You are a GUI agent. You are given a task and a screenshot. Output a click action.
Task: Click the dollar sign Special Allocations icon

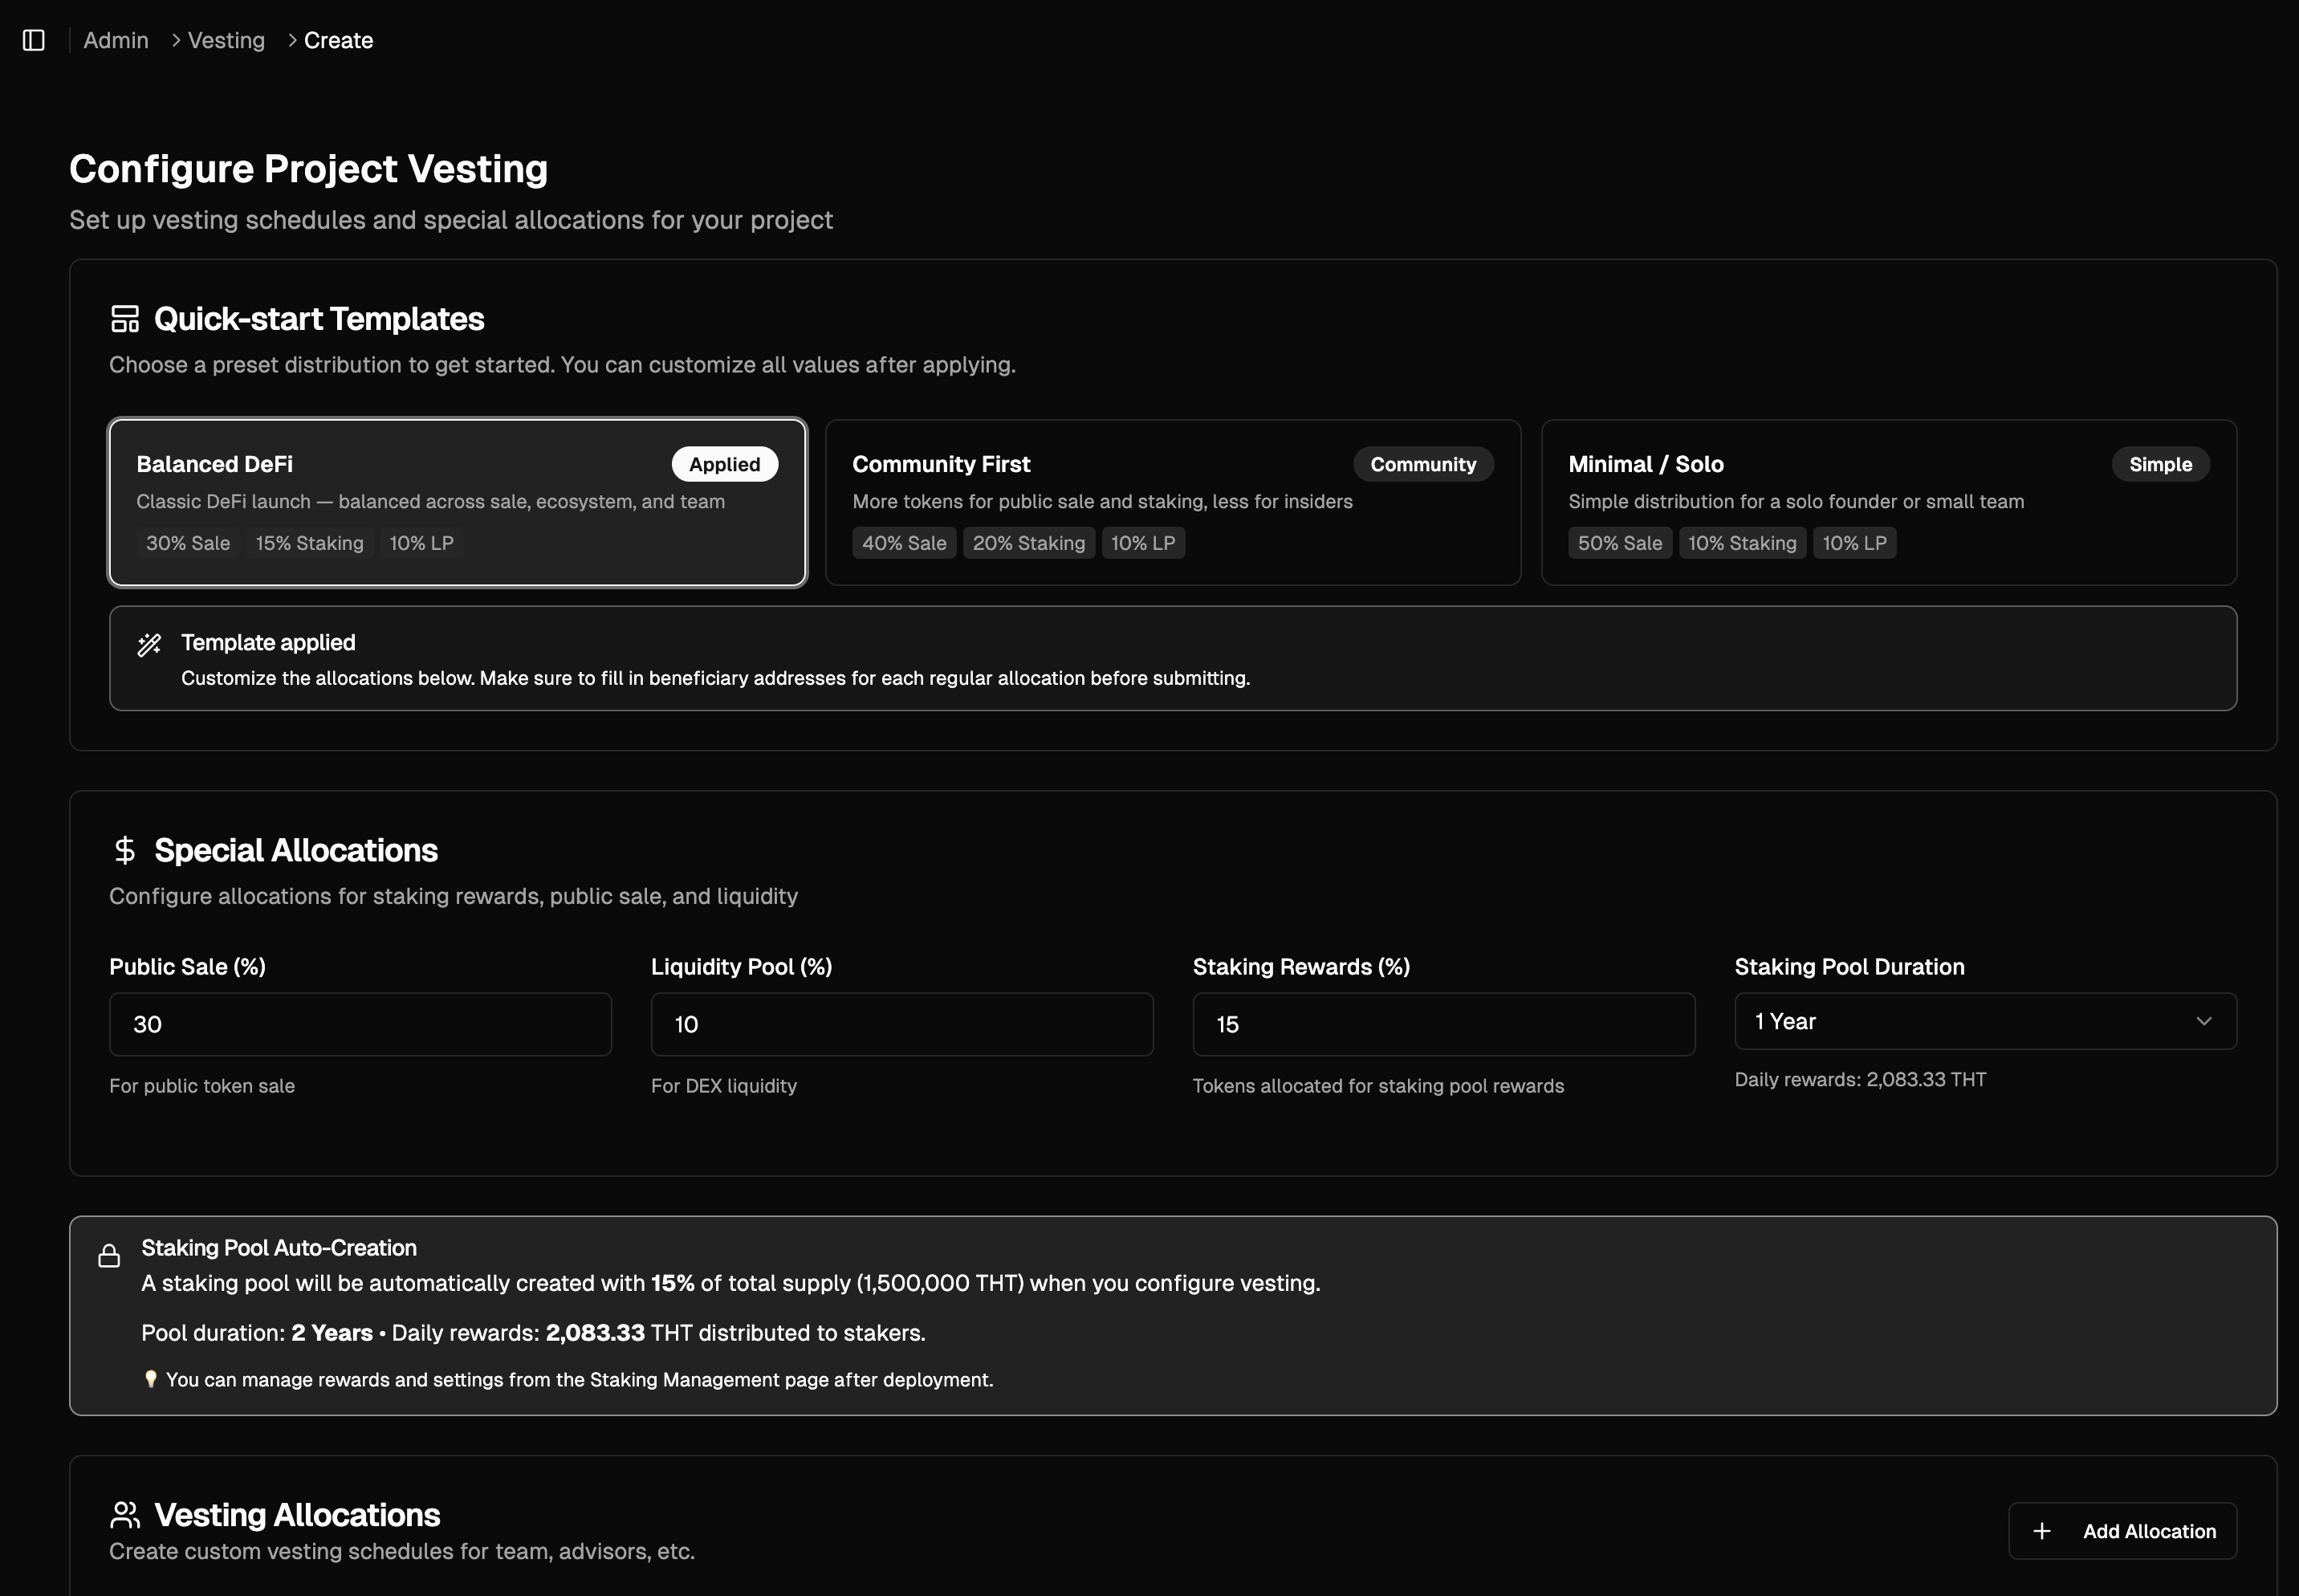(125, 850)
